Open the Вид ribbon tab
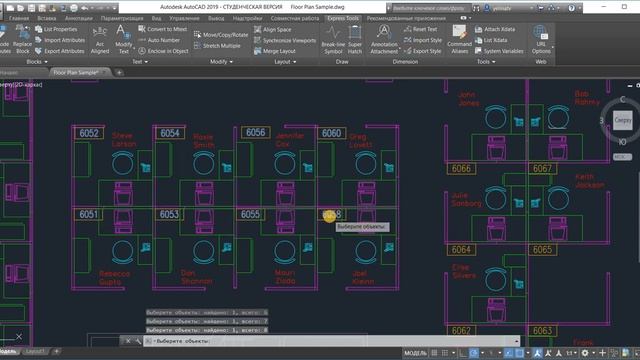The height and width of the screenshot is (360, 640). tap(156, 18)
